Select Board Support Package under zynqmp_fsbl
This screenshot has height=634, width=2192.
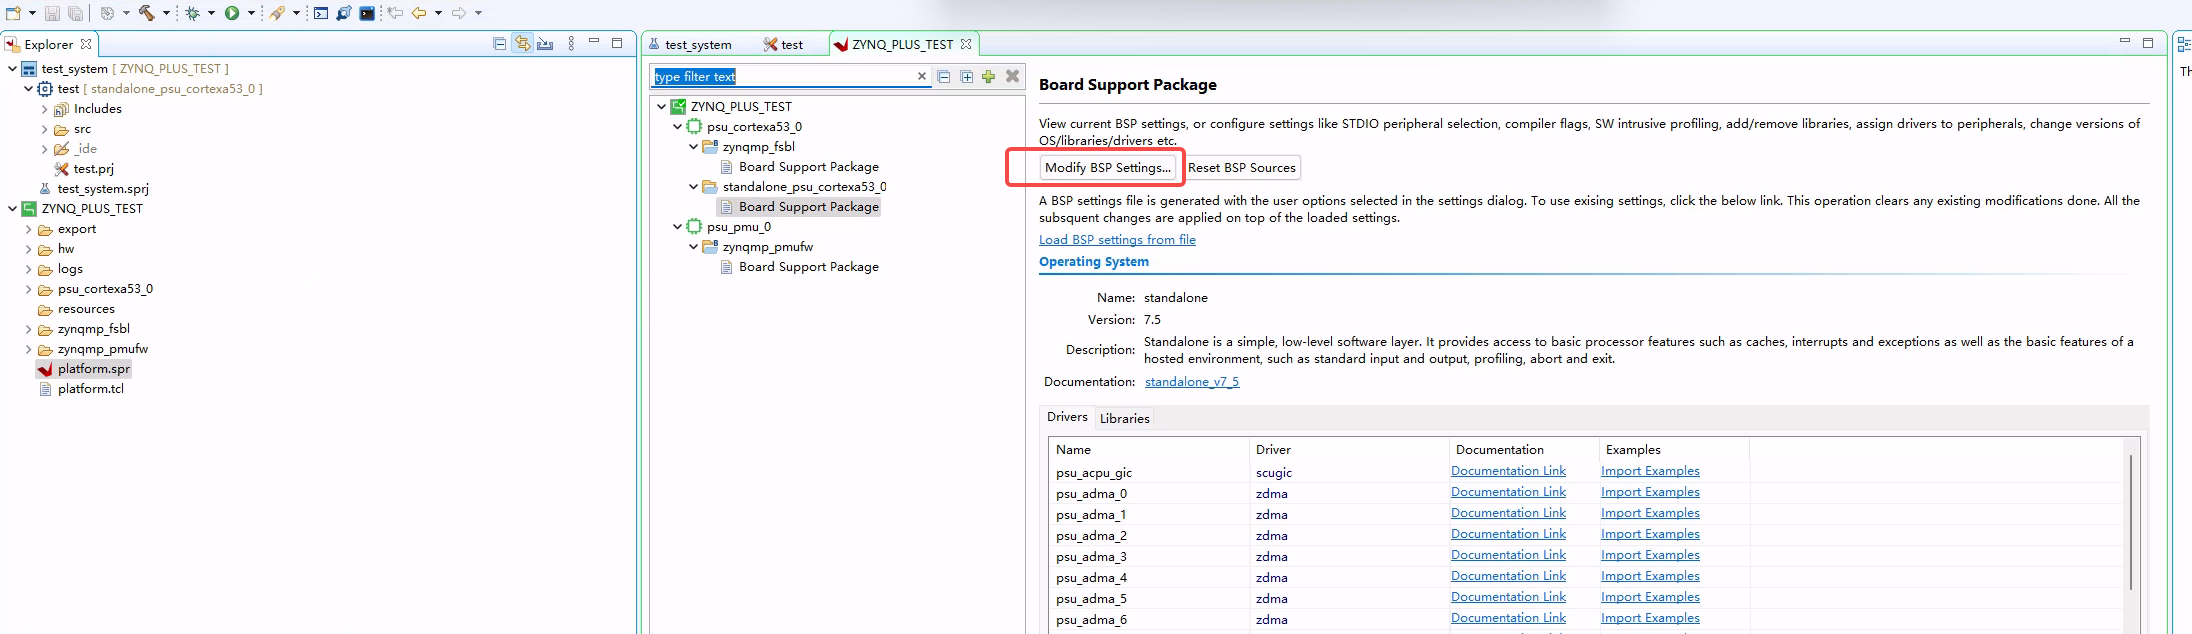click(800, 167)
